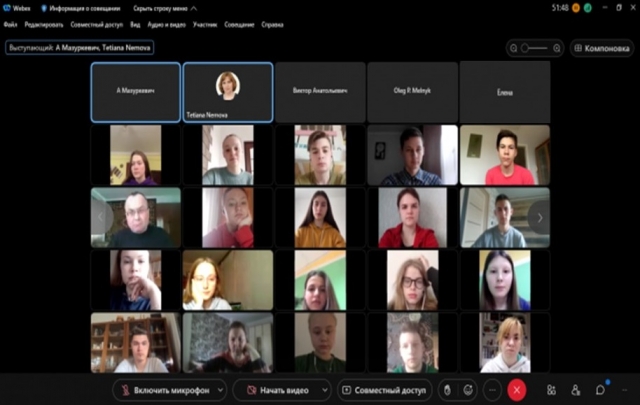640x405 pixels.
Task: Unmute with Включить микрофон button
Action: 165,390
